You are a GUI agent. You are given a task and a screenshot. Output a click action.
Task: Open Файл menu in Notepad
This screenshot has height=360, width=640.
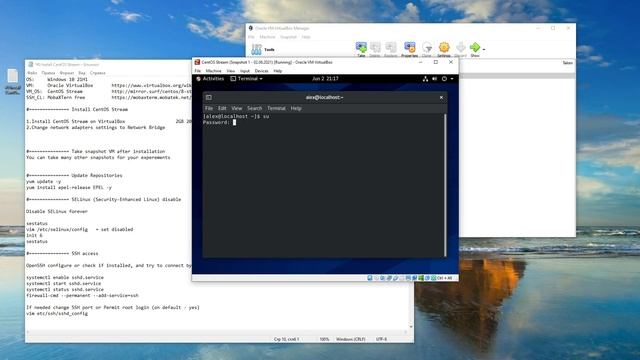[x=32, y=73]
